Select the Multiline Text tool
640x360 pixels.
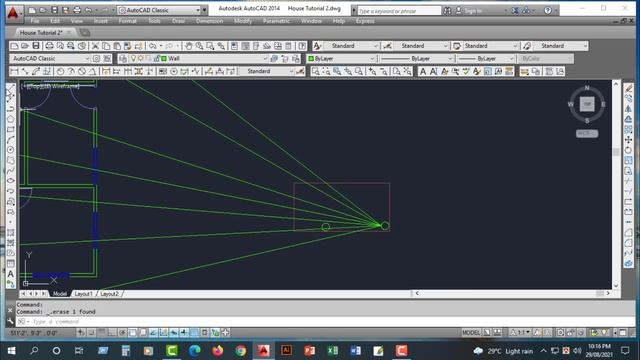tap(11, 274)
